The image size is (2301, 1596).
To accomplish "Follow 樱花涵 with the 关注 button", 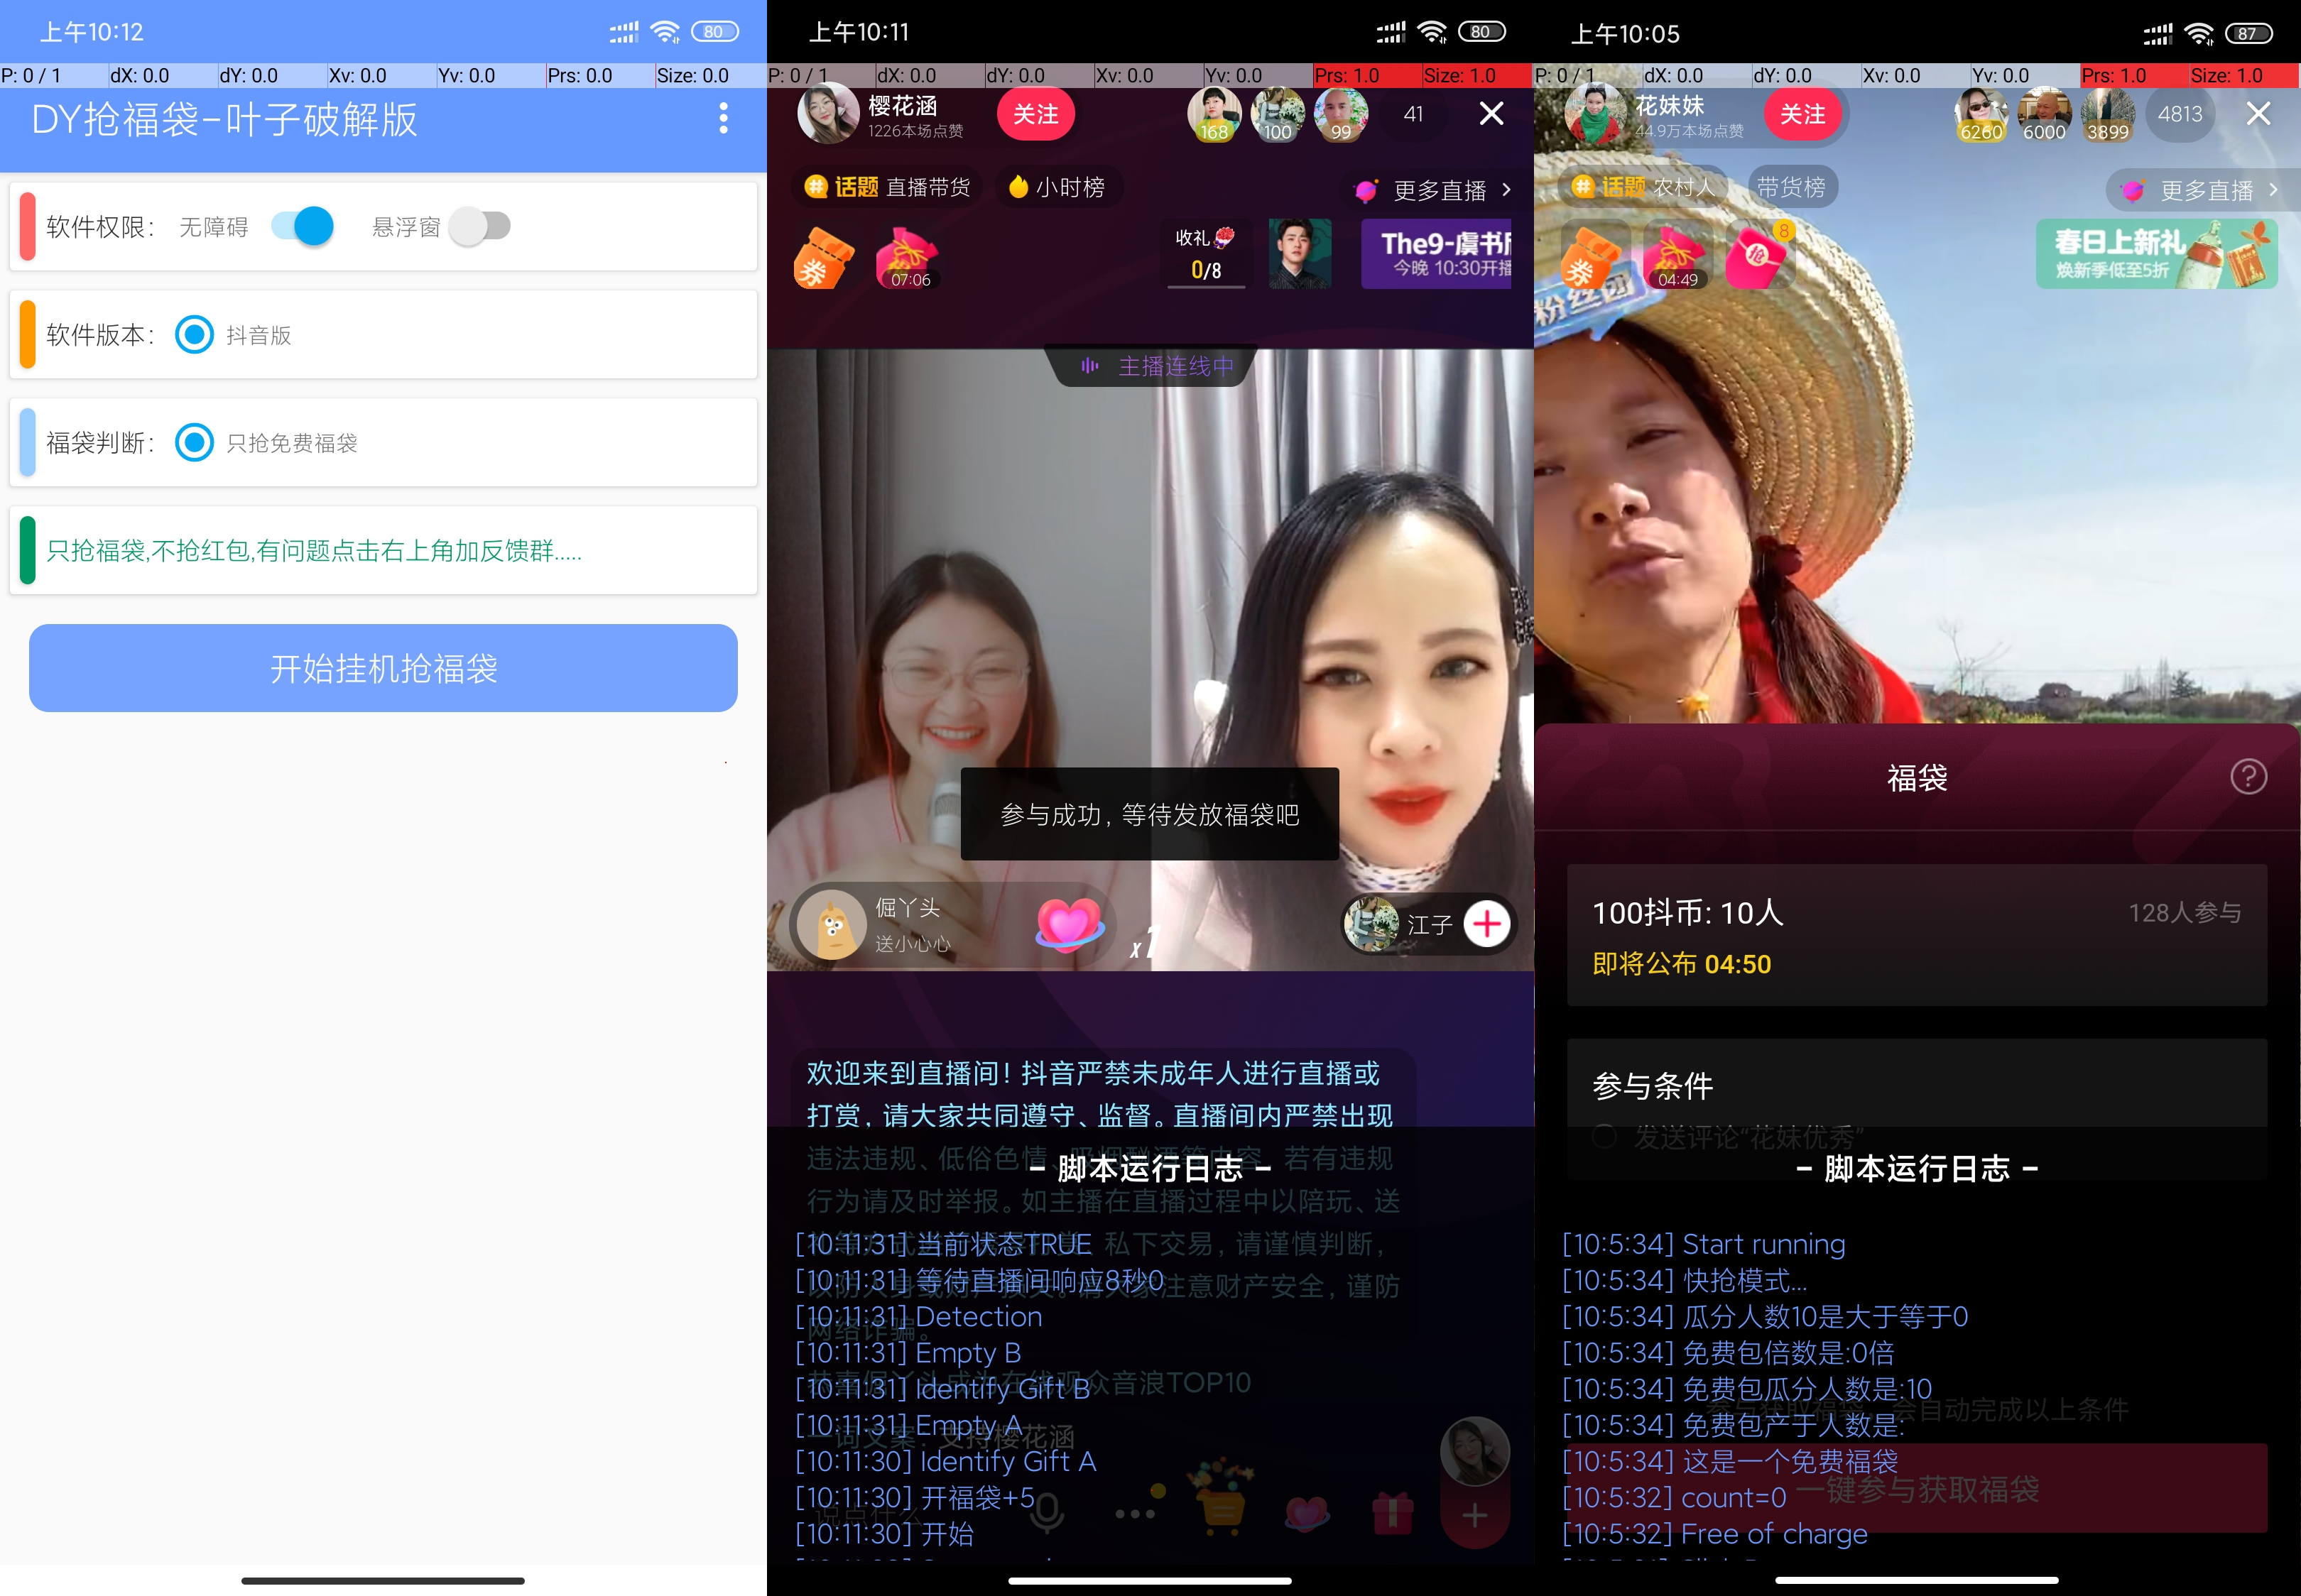I will [x=1035, y=114].
